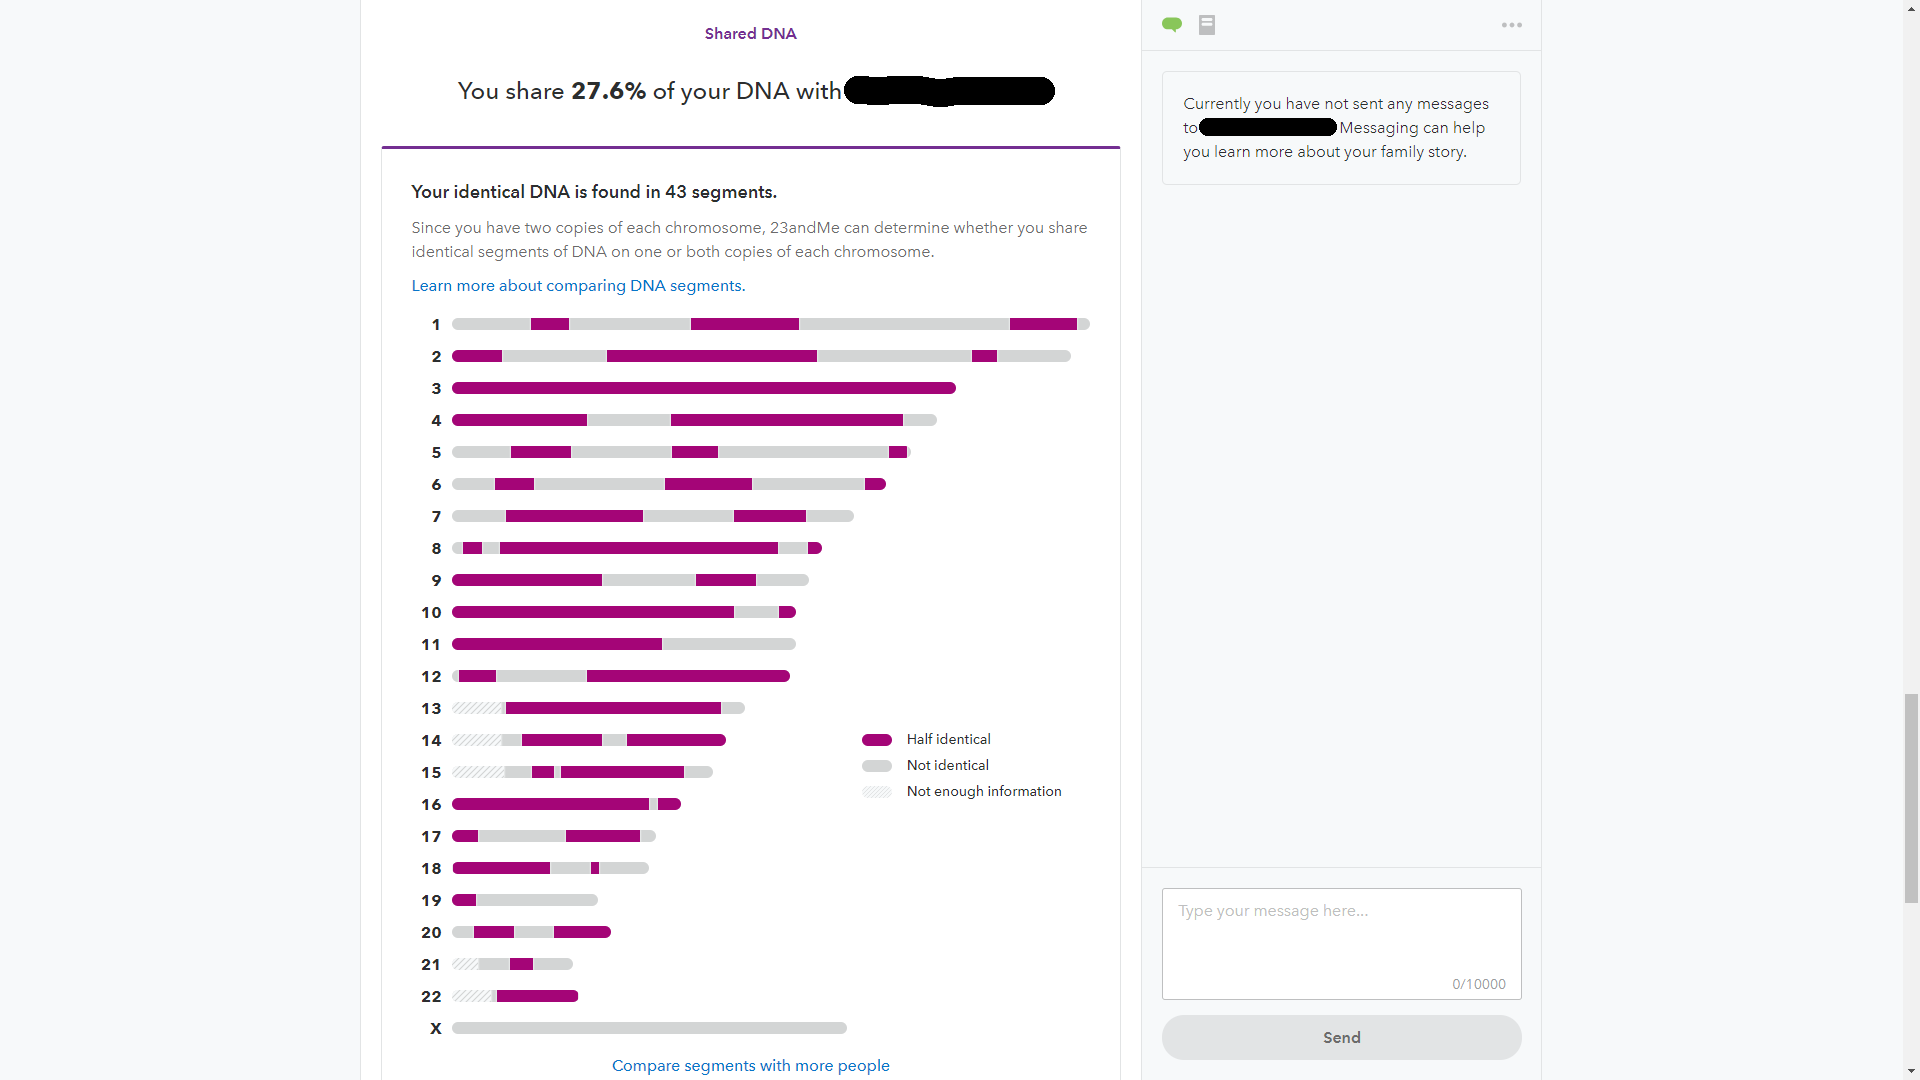The image size is (1920, 1080).
Task: Click the chromosome 3 half-identical bar
Action: (703, 388)
